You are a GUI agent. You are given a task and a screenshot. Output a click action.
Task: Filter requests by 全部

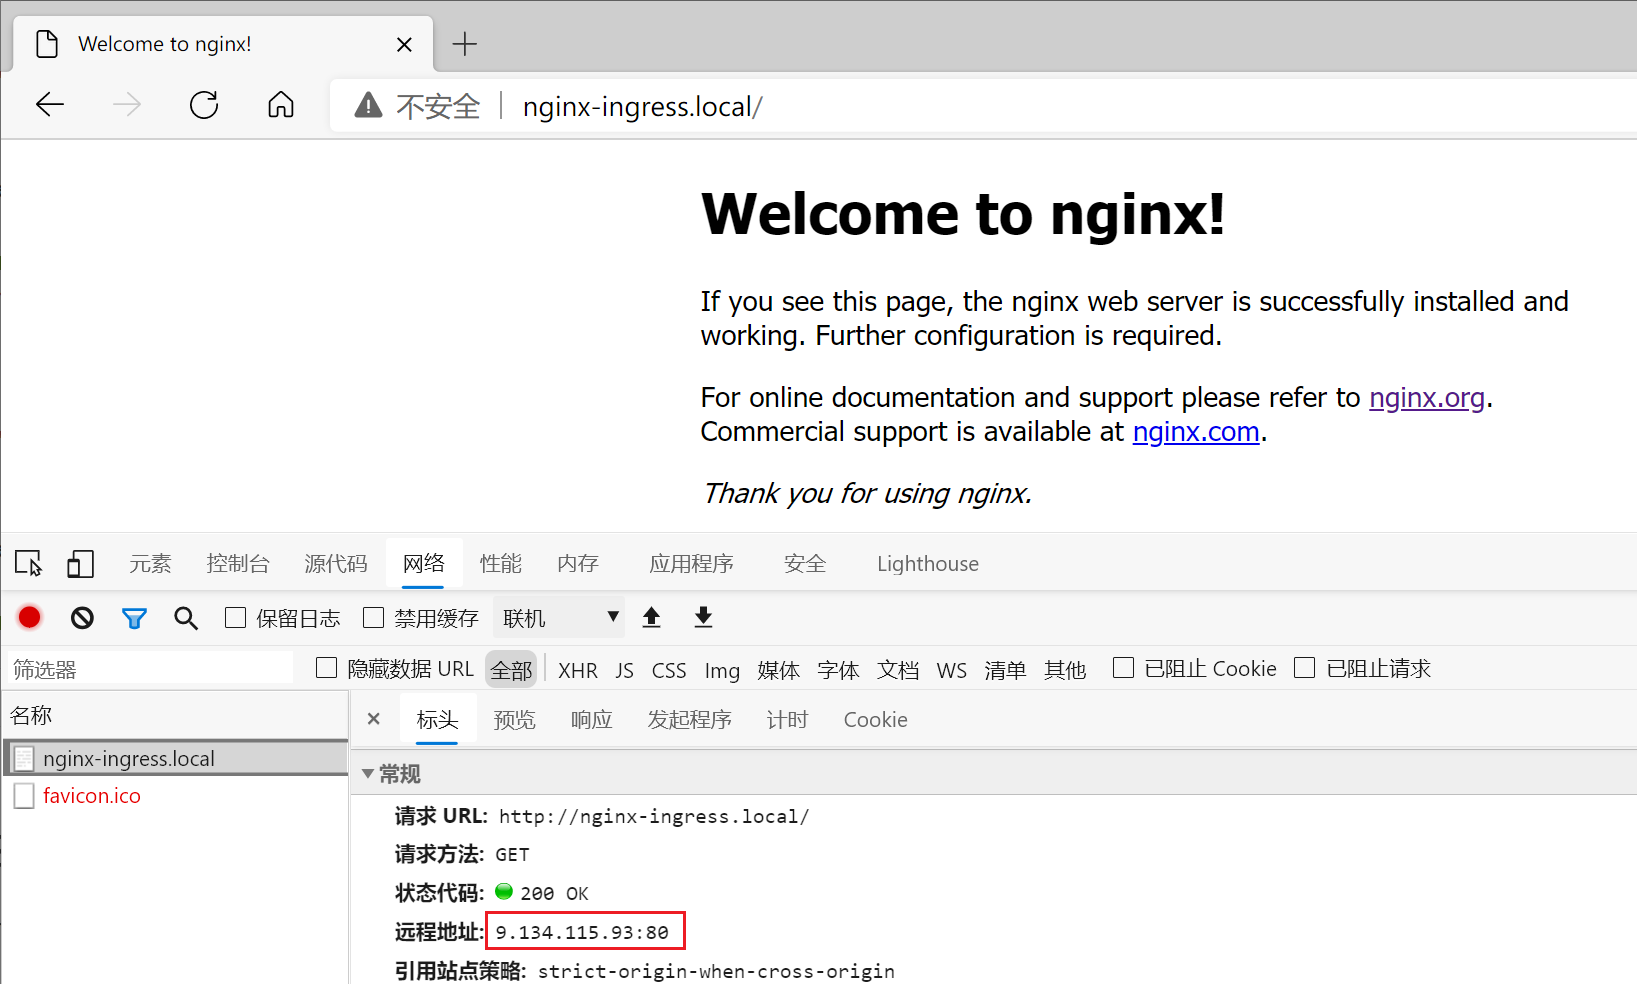click(511, 670)
